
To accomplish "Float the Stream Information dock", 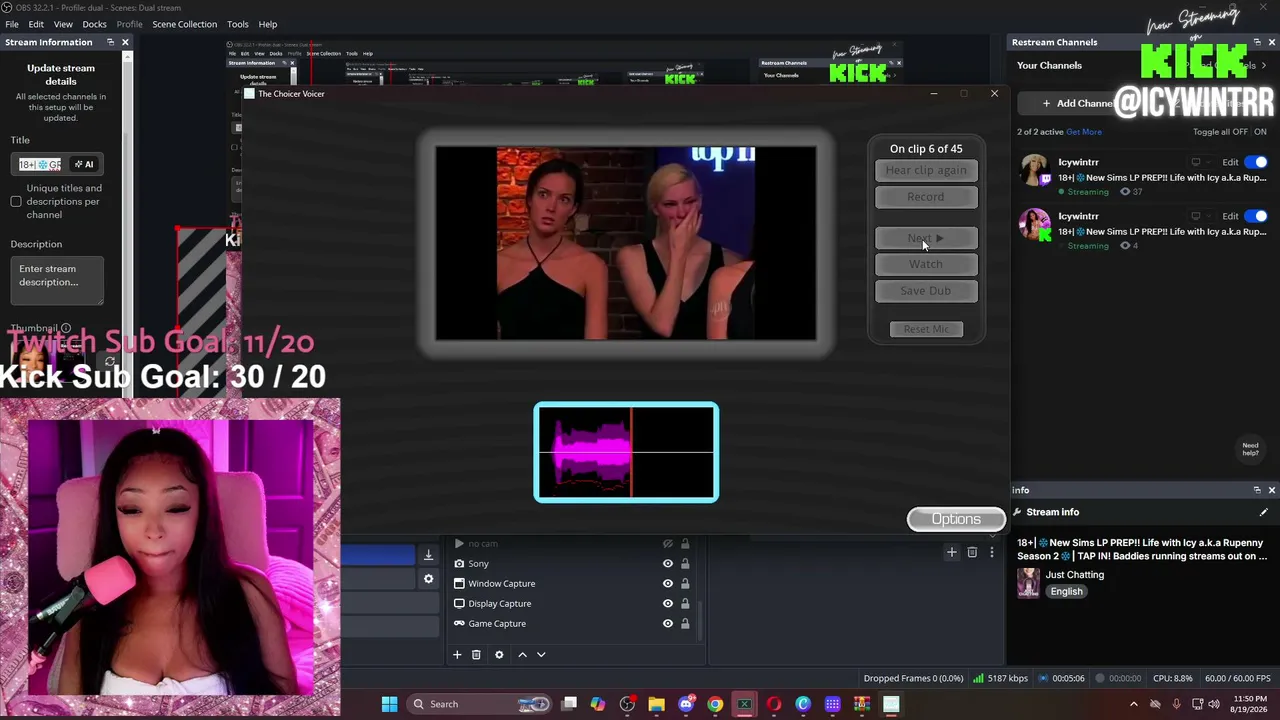I will 110,42.
